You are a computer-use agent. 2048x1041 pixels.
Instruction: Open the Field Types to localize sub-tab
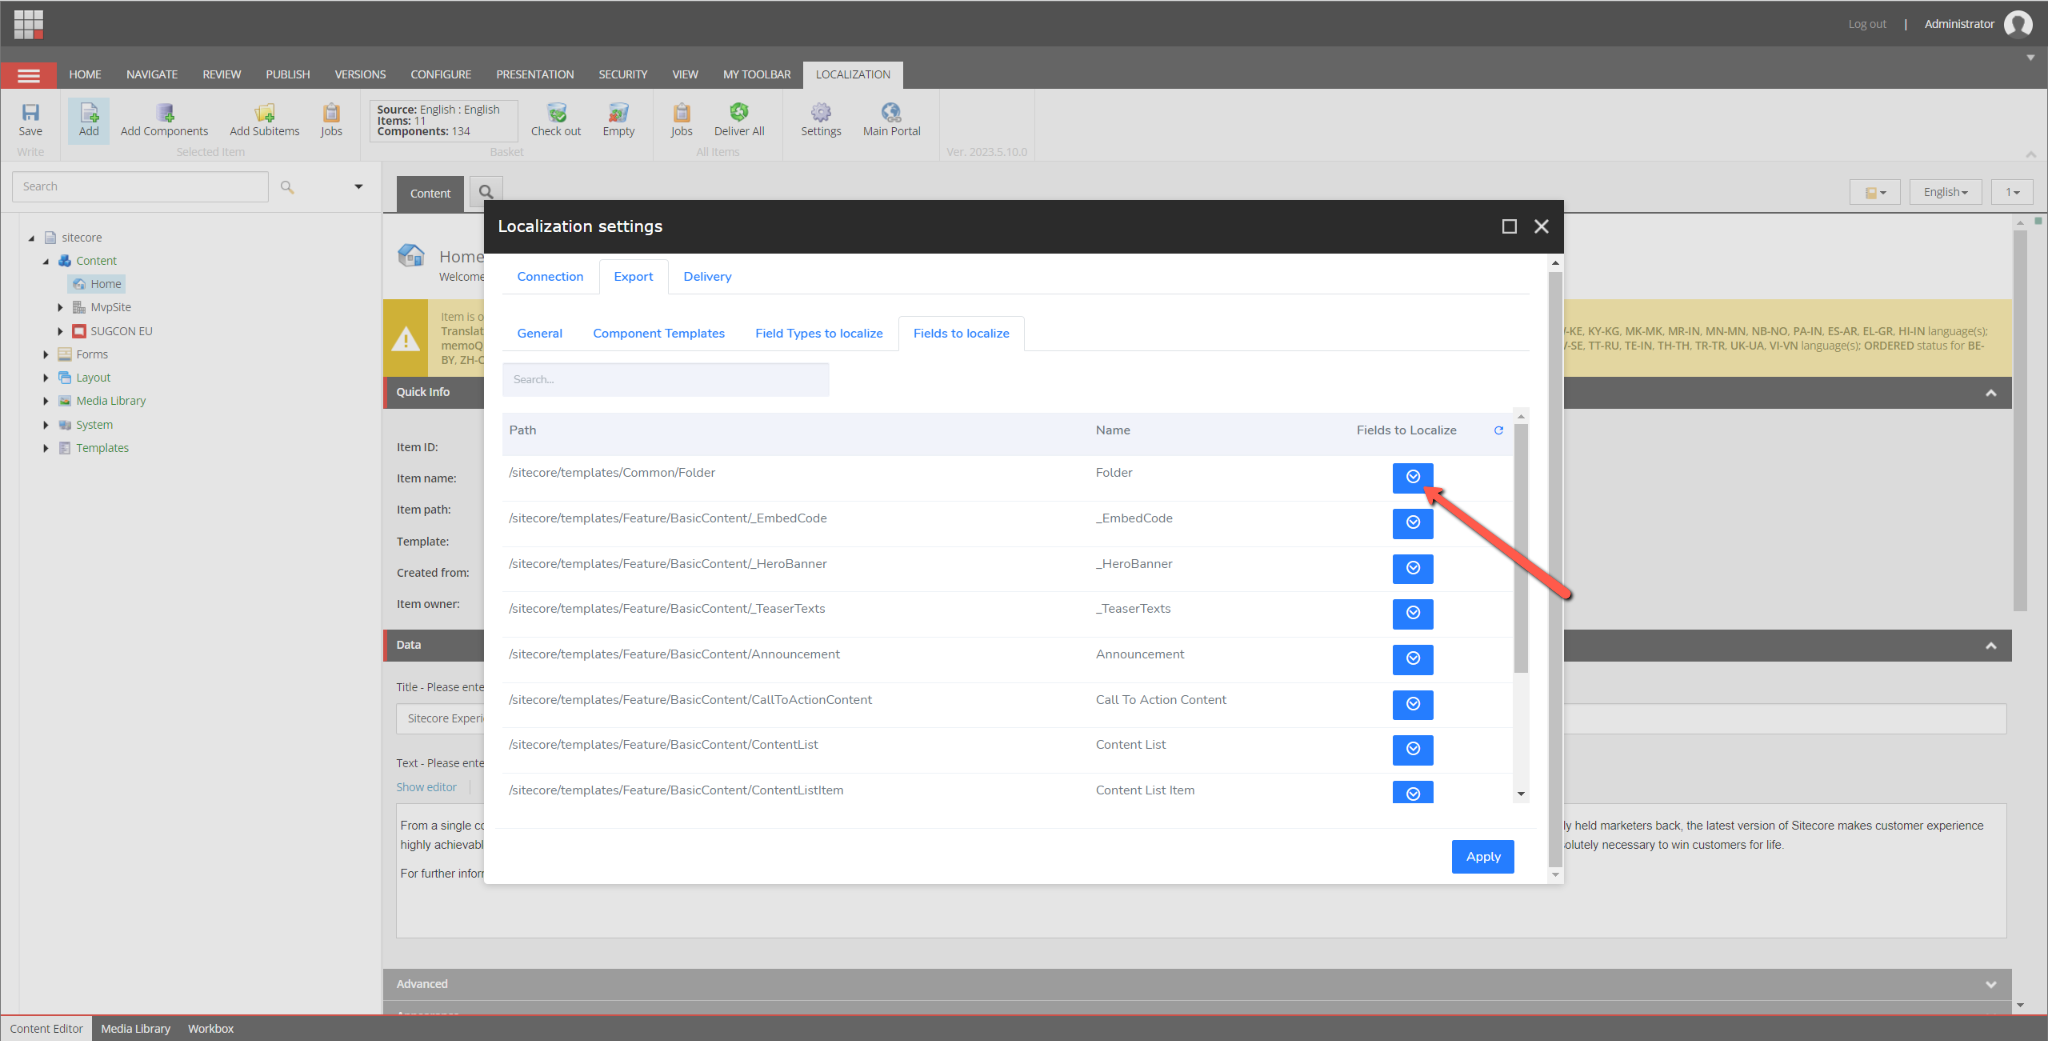coord(819,334)
